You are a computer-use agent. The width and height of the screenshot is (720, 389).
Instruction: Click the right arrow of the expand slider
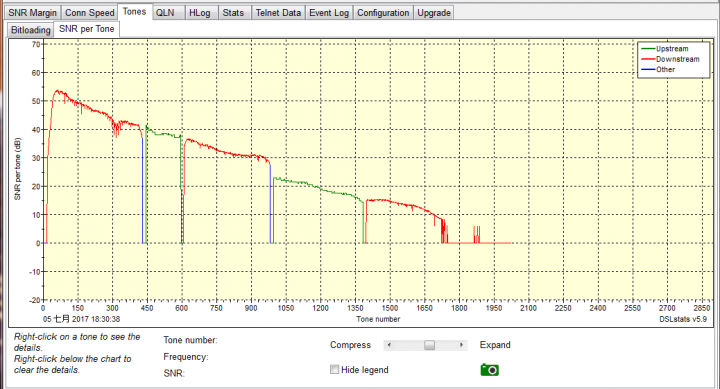[461, 345]
